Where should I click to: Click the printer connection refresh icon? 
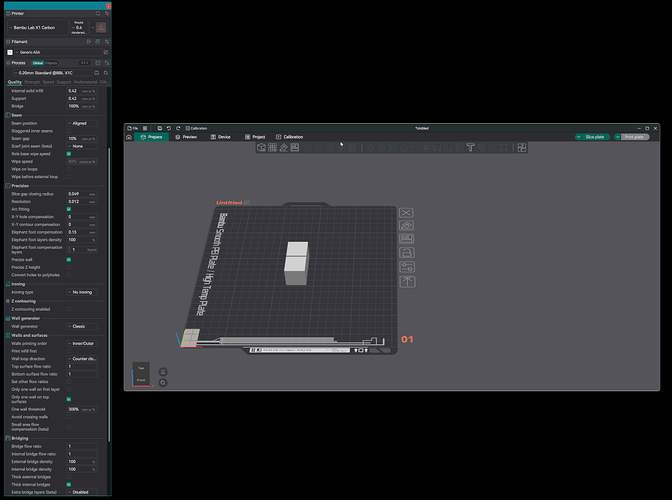[98, 13]
